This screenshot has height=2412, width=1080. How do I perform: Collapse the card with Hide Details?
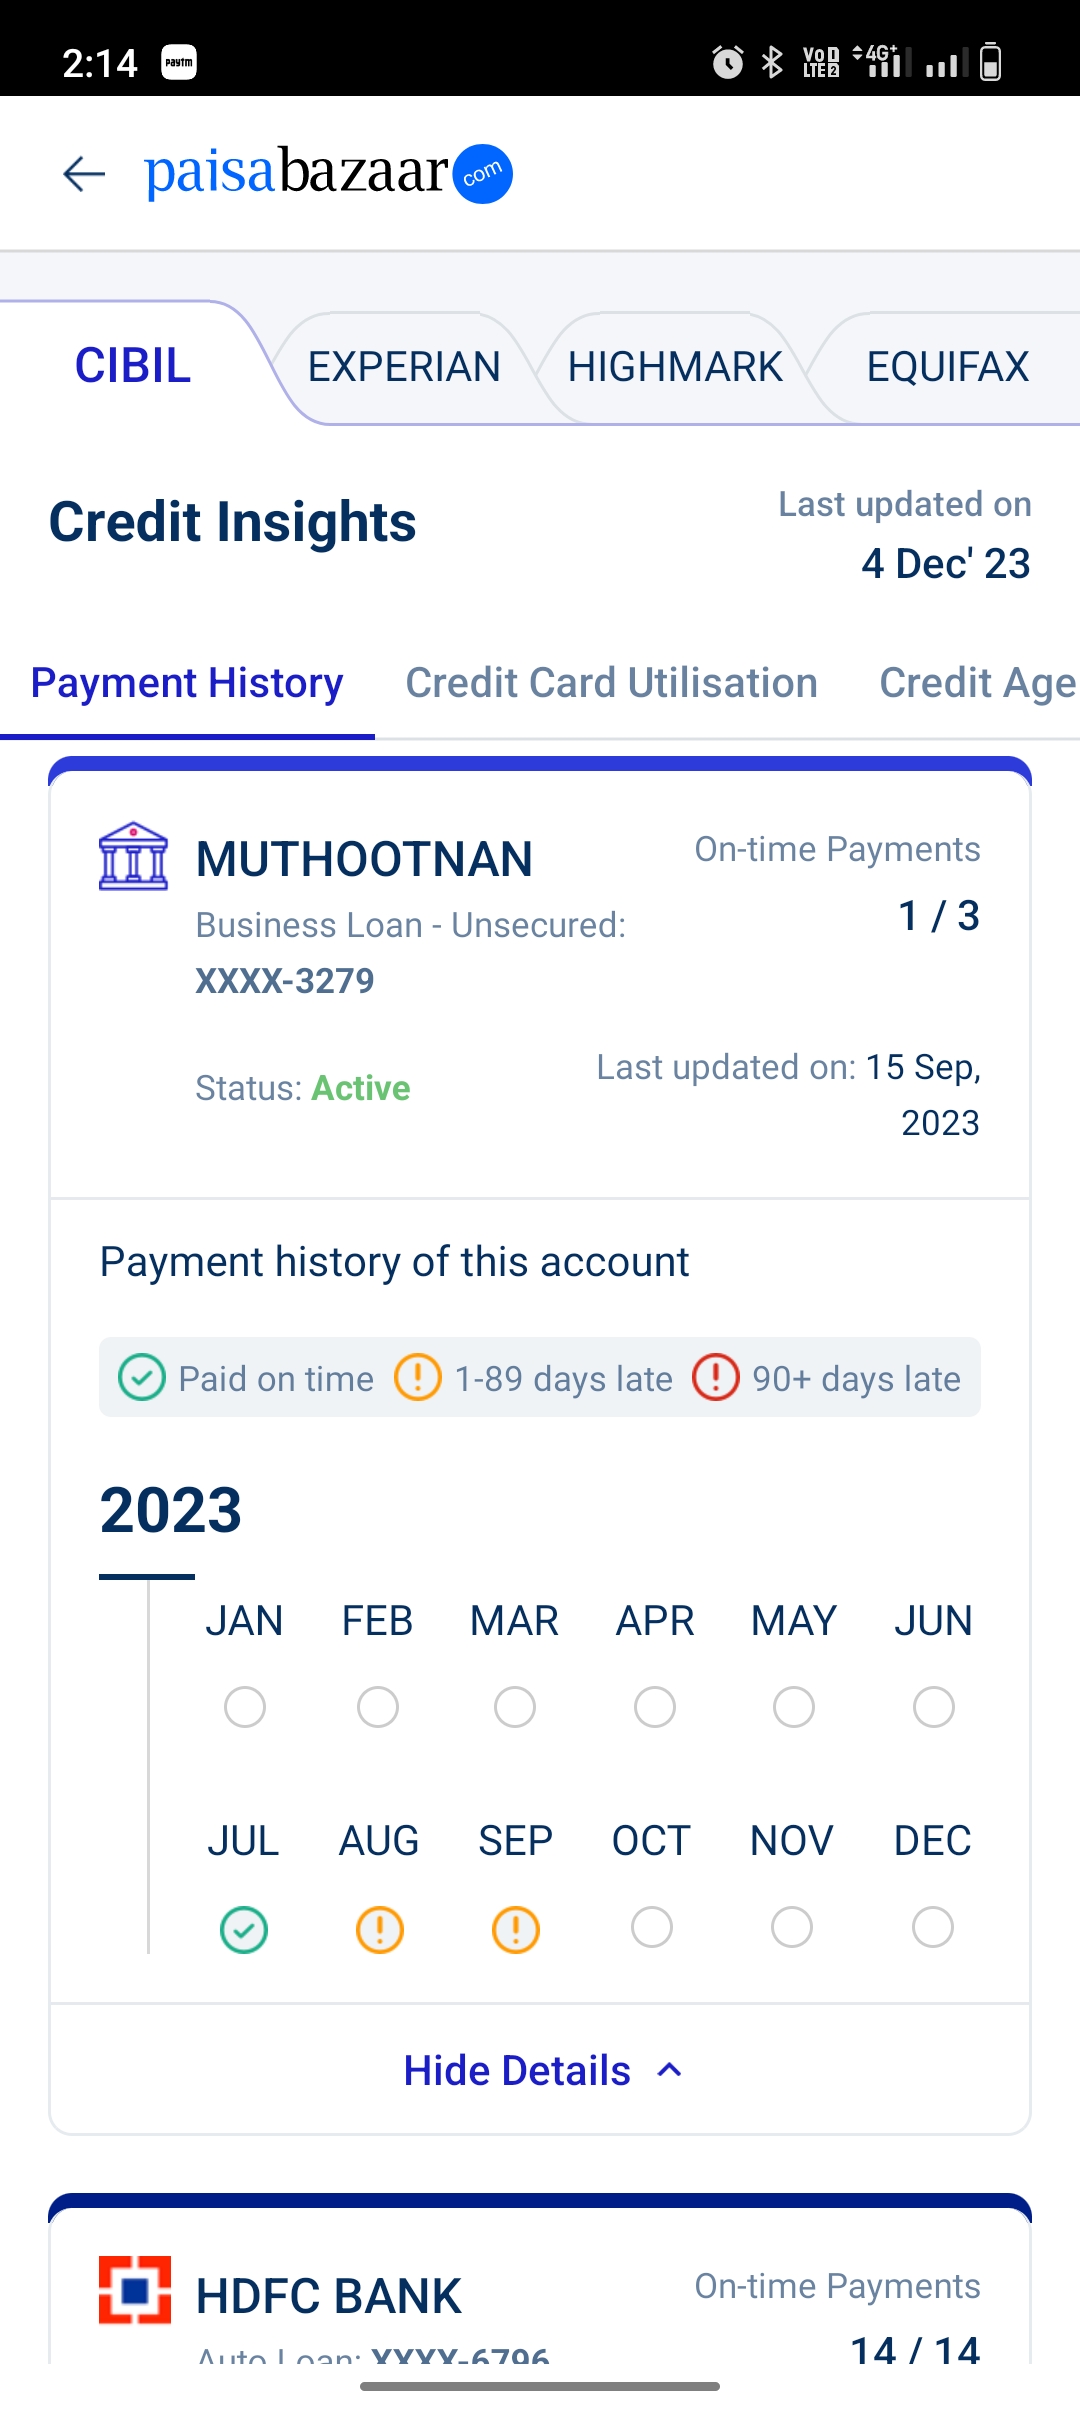517,2070
